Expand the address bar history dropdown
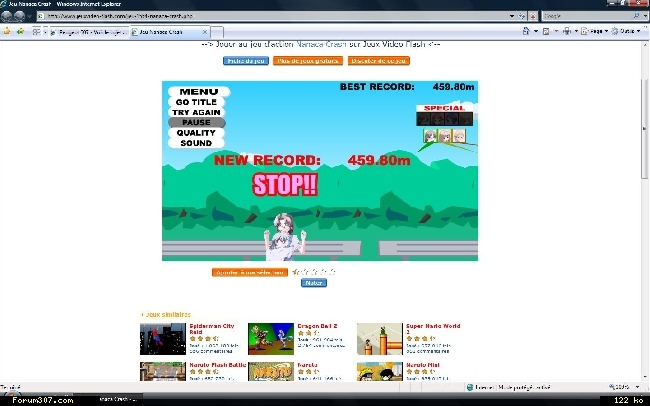This screenshot has width=650, height=406. 512,16
